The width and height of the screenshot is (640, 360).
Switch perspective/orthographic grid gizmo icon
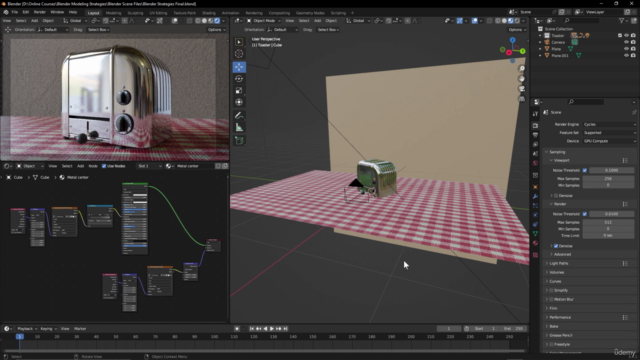click(x=522, y=98)
